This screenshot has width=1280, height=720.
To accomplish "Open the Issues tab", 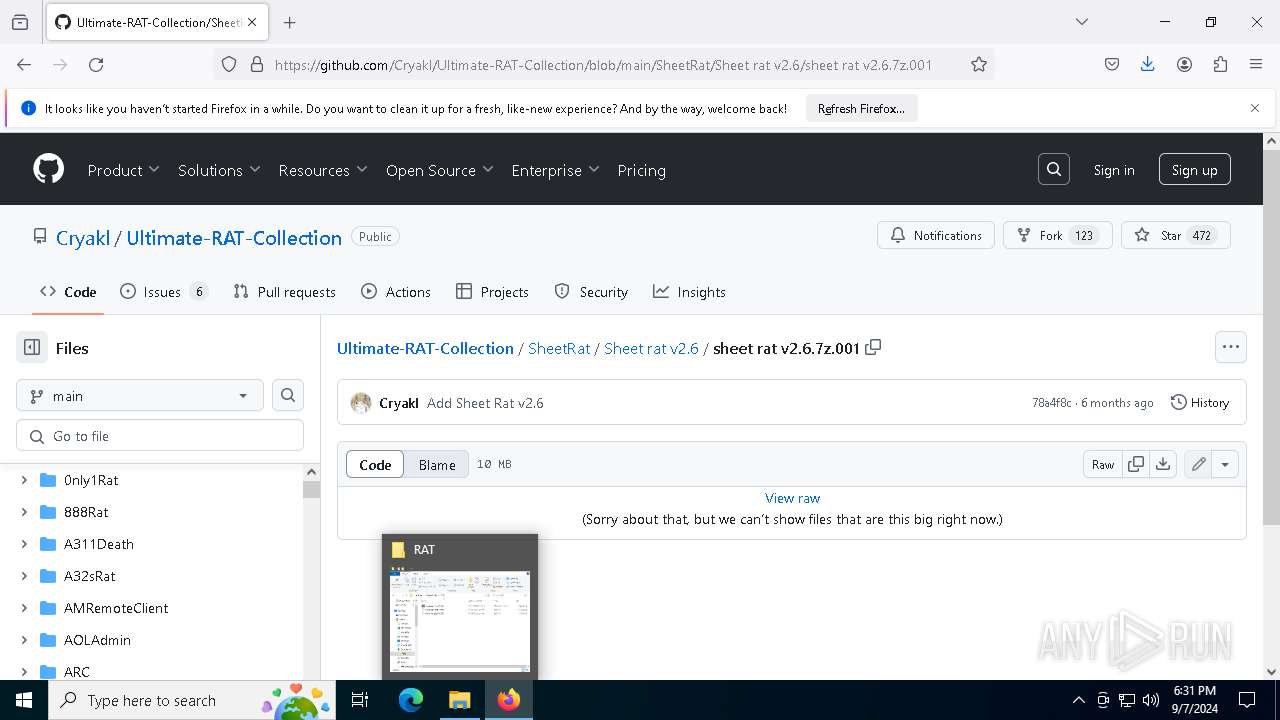I will 164,292.
